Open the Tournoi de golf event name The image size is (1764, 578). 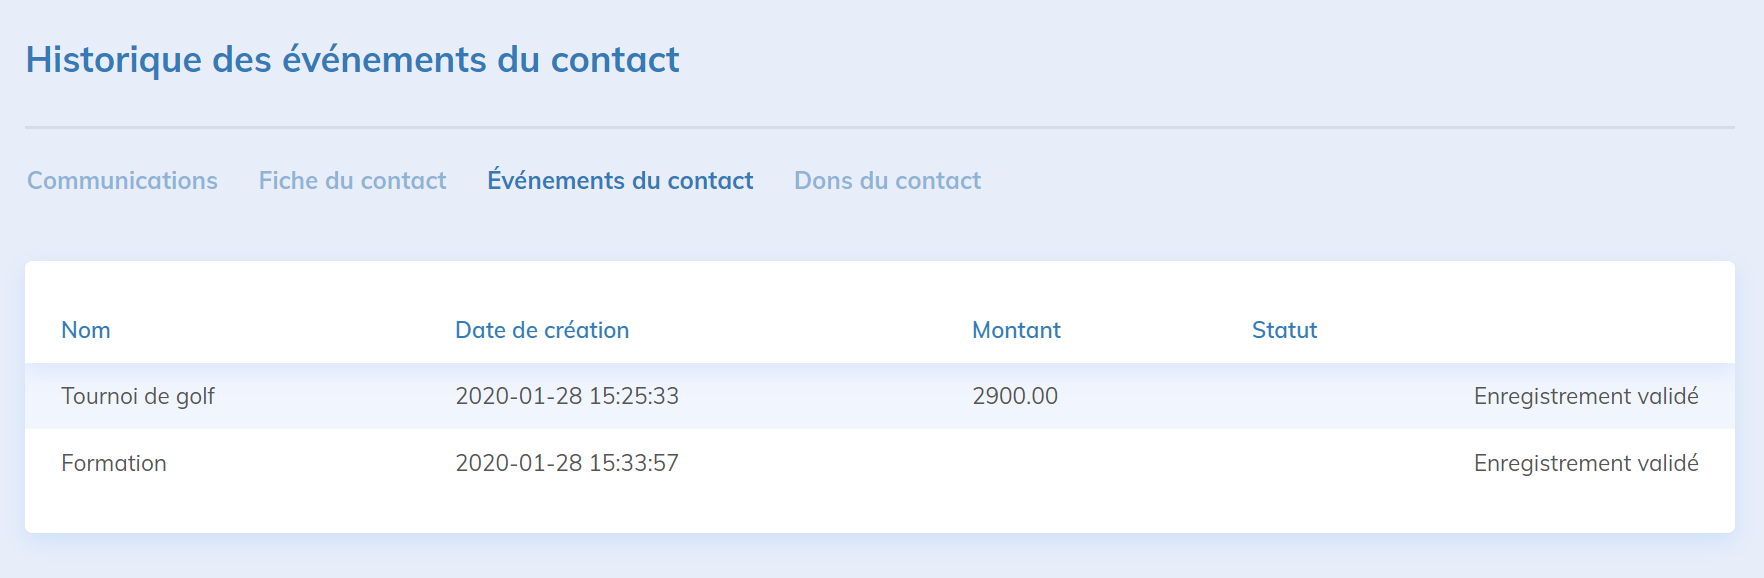click(x=138, y=396)
